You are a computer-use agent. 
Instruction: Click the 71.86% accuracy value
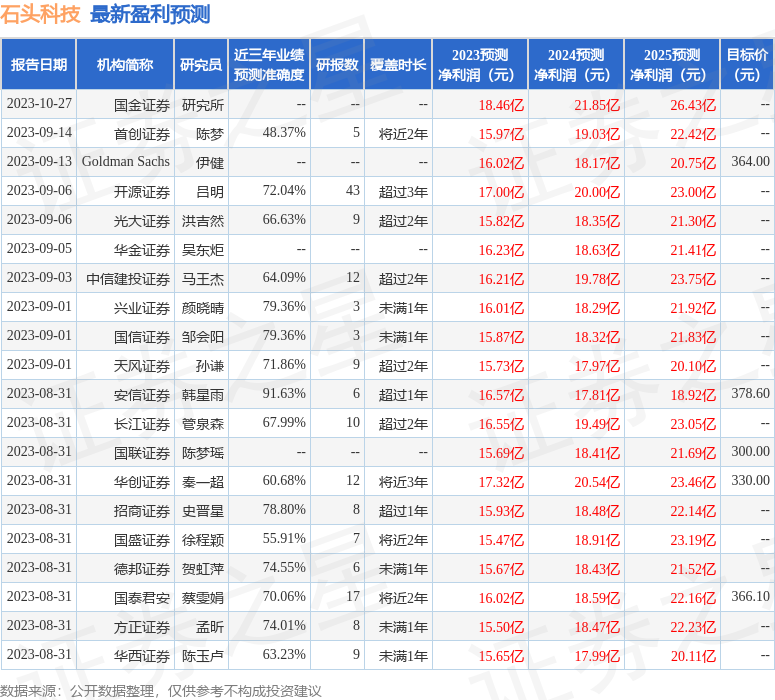click(284, 364)
